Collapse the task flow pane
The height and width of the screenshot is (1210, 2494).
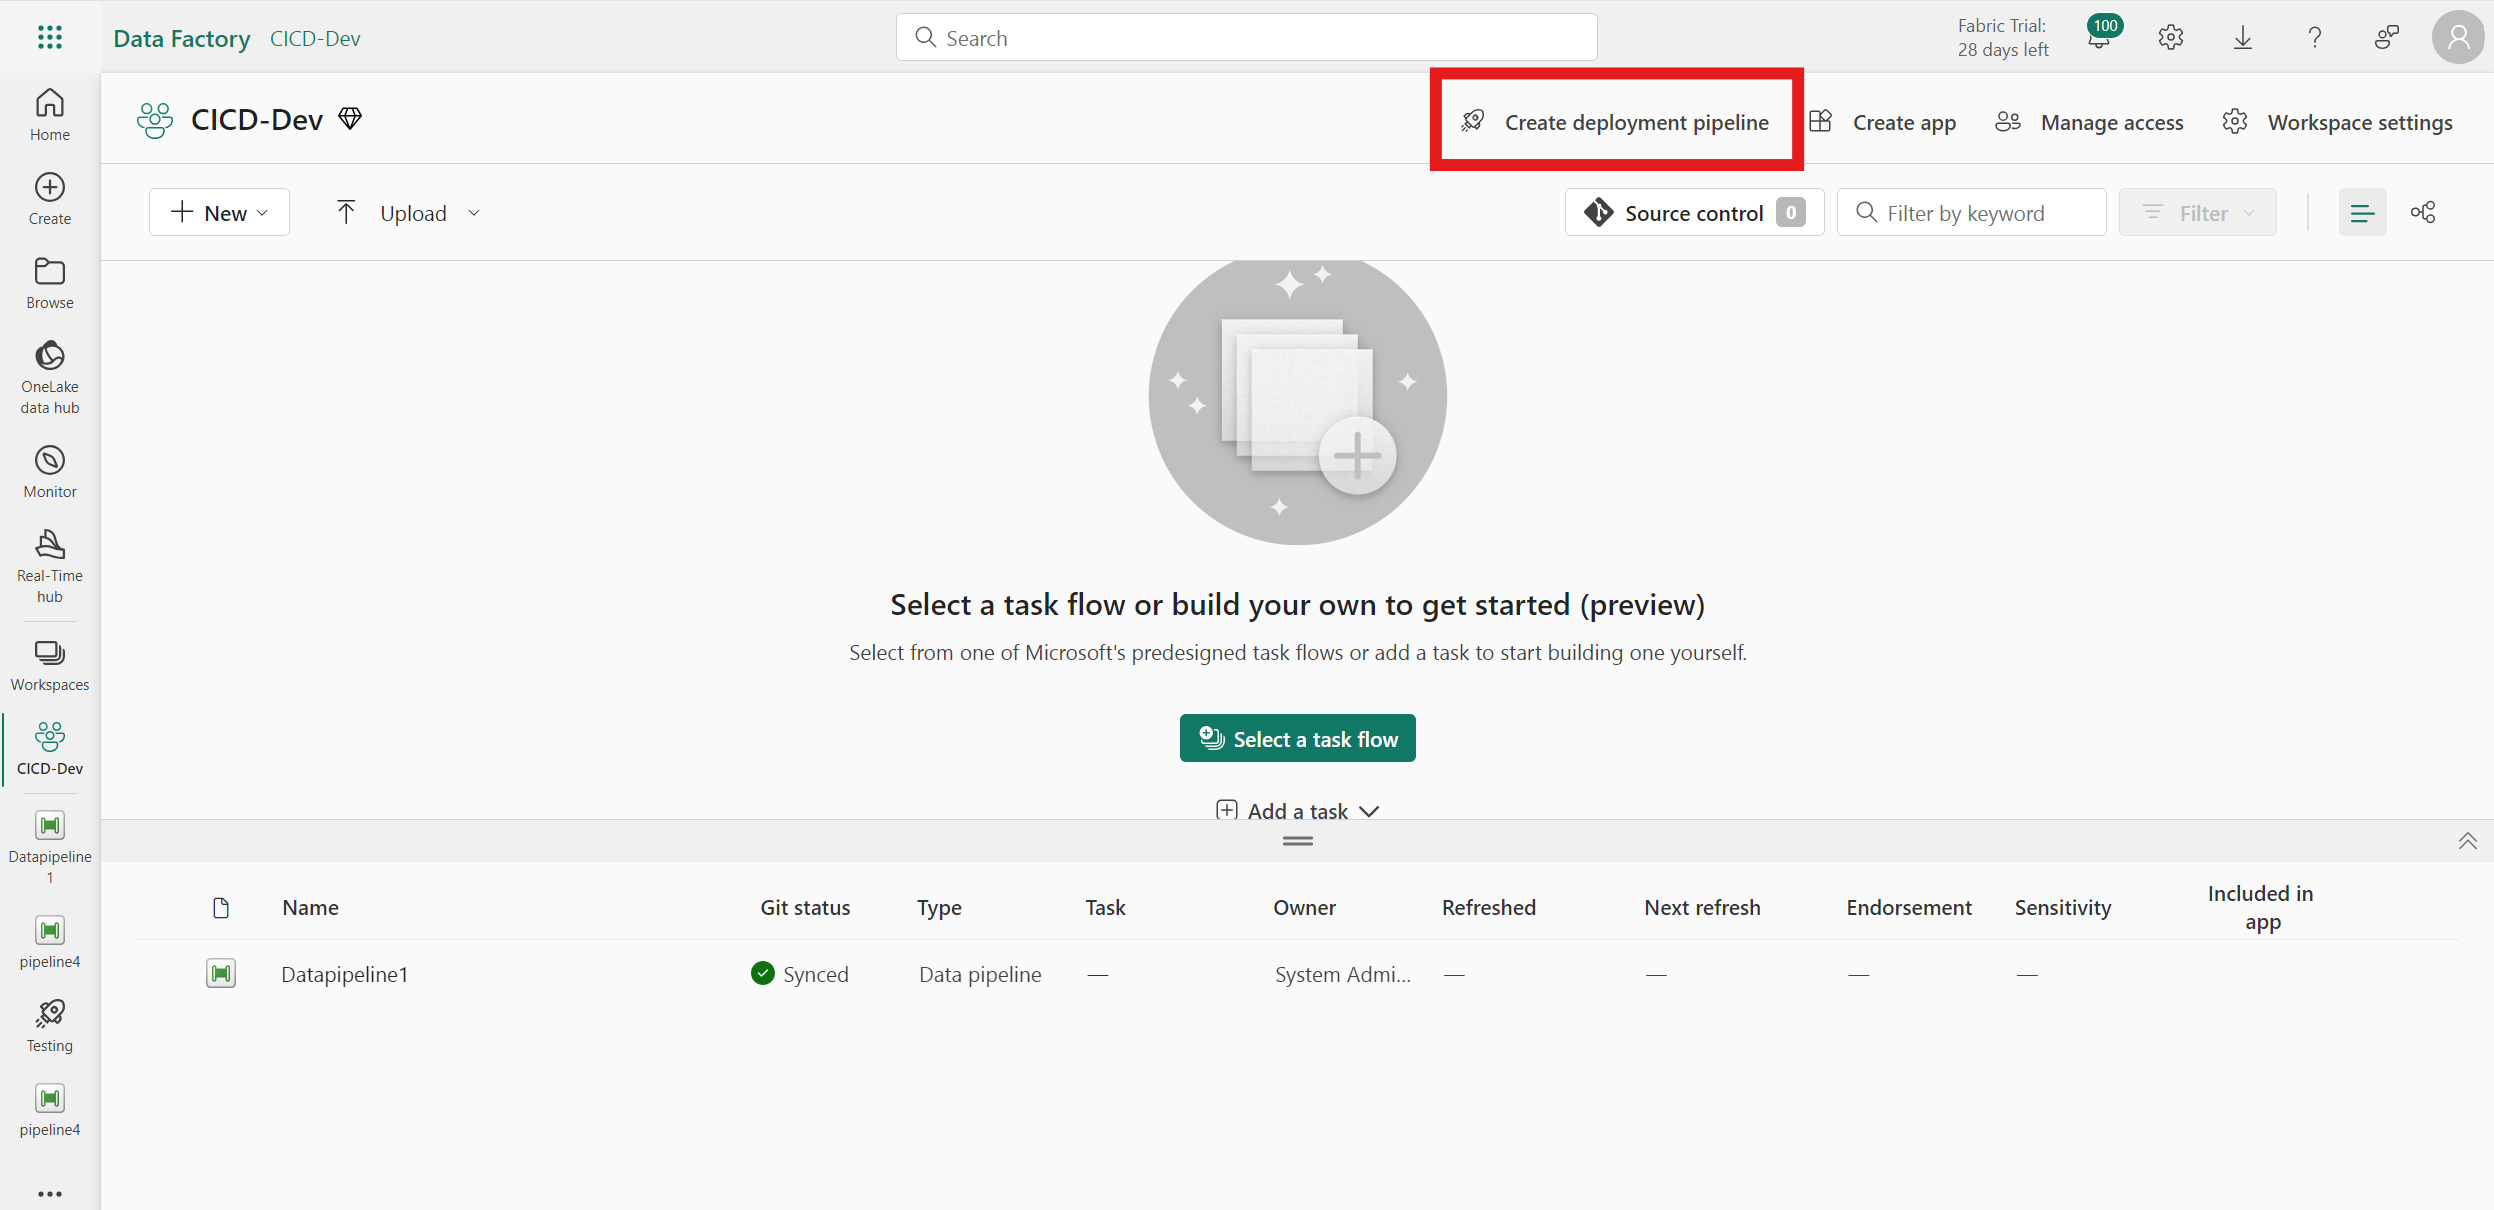pos(2467,841)
